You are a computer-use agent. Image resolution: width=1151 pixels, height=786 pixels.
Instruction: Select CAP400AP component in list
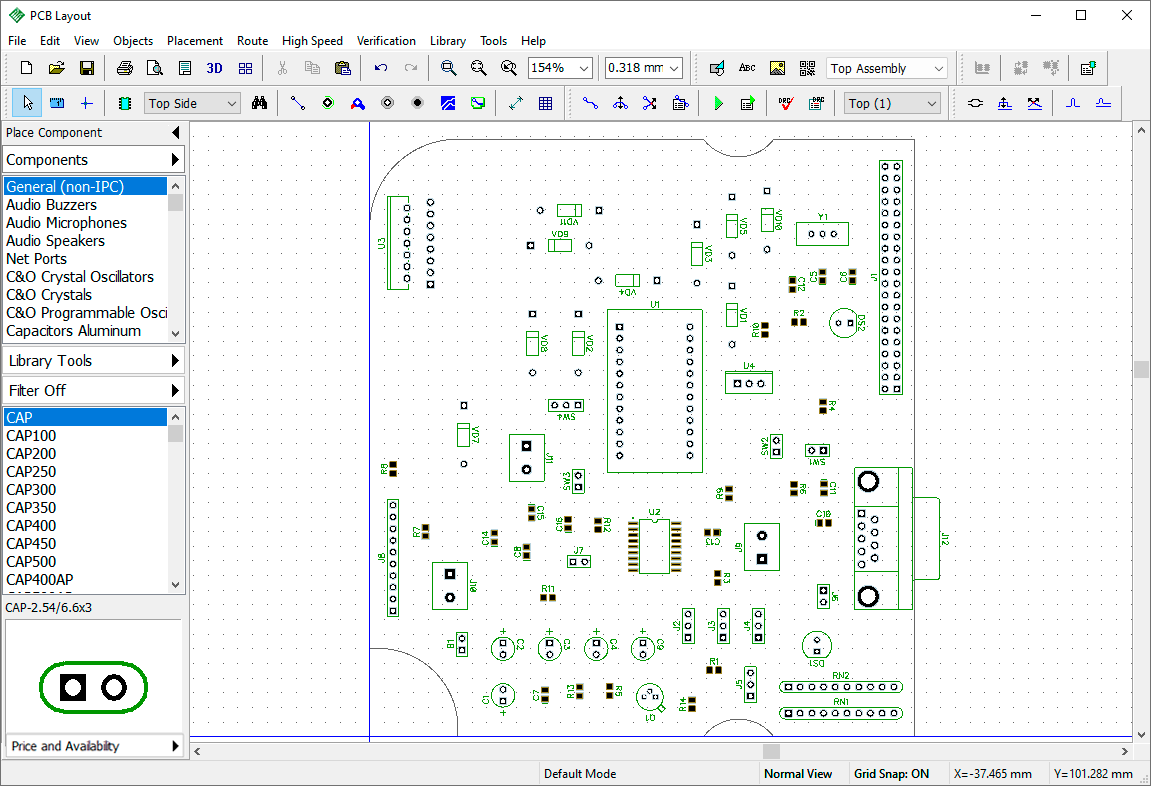coord(86,580)
